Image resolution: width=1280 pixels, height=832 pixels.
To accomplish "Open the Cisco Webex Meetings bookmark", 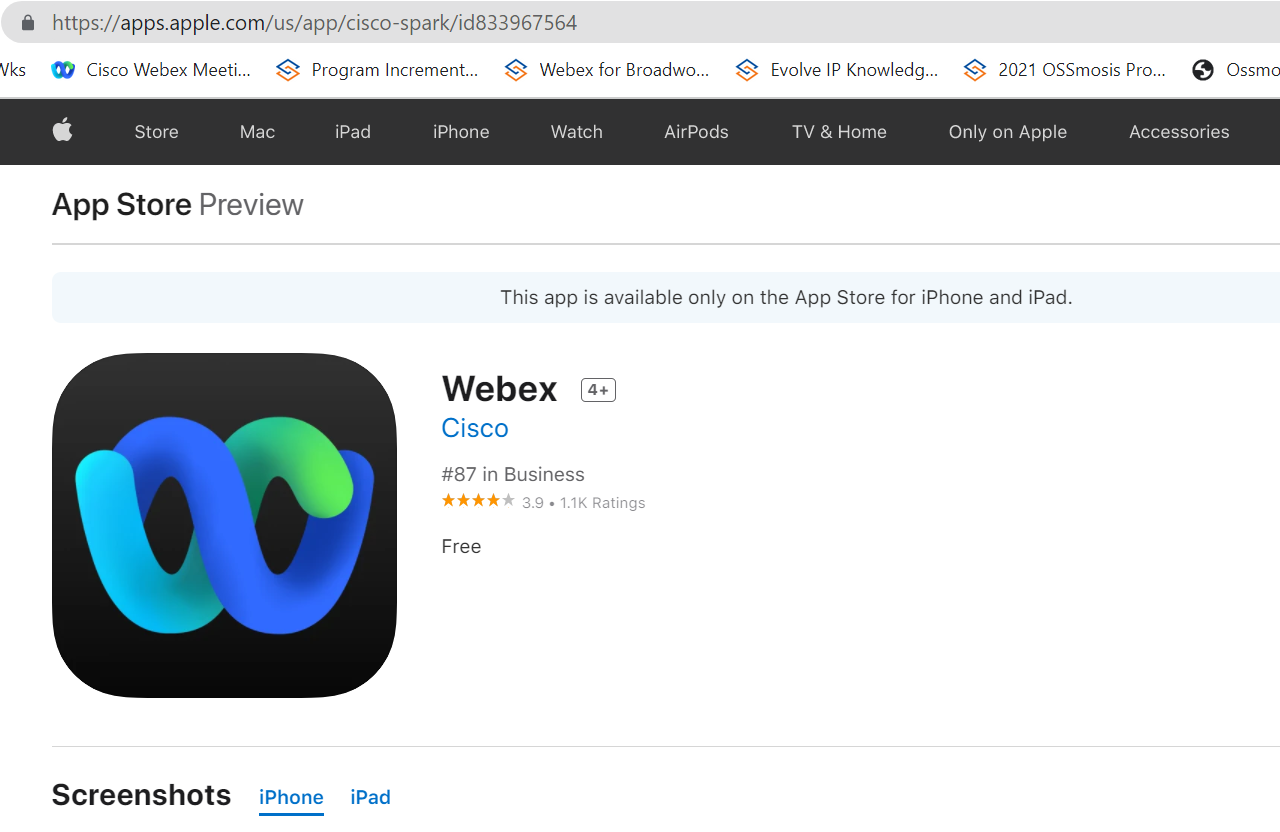I will [x=152, y=70].
